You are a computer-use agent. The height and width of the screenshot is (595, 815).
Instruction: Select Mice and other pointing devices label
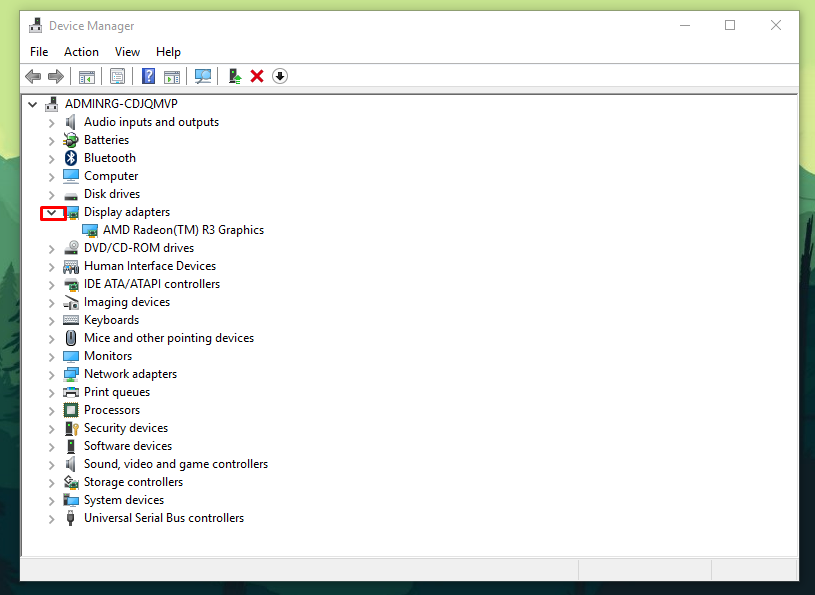(x=169, y=338)
